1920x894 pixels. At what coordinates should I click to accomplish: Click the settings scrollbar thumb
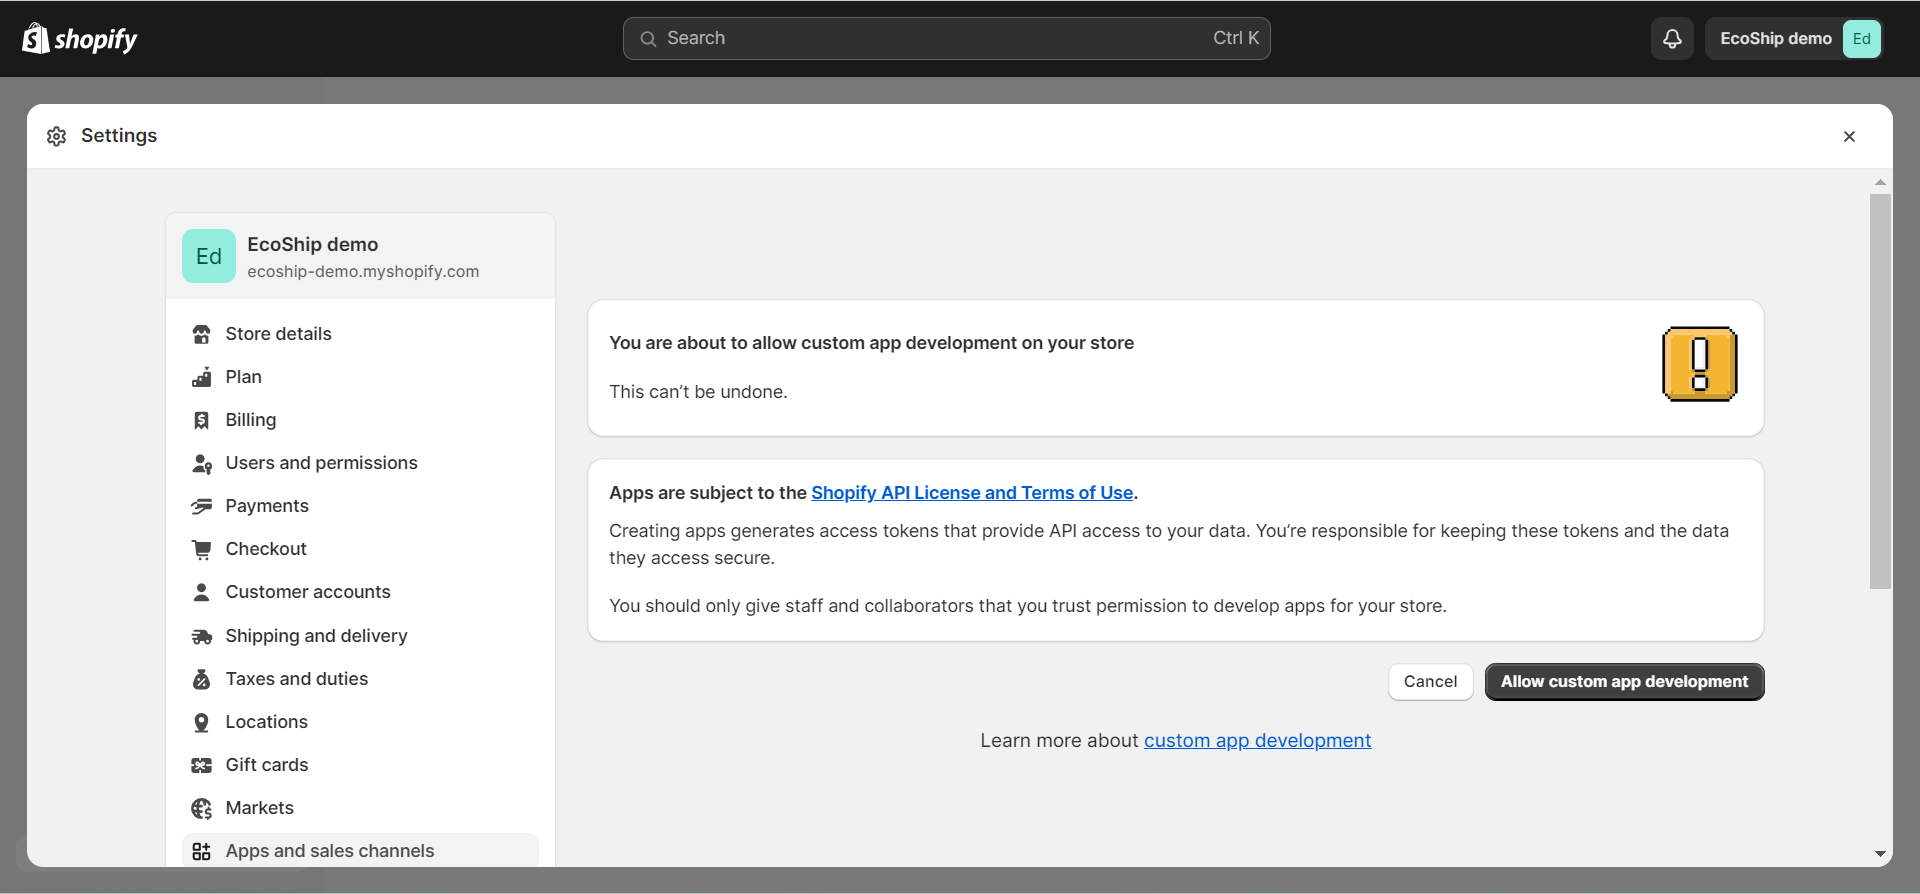[1880, 391]
